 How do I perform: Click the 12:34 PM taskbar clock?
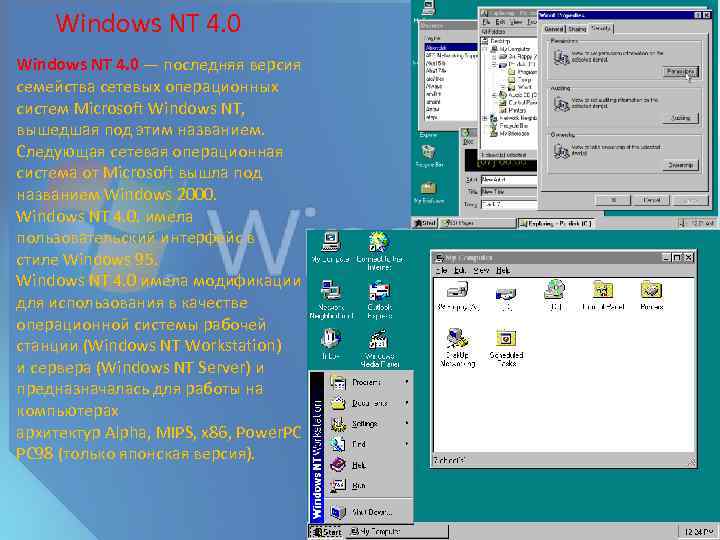click(698, 532)
